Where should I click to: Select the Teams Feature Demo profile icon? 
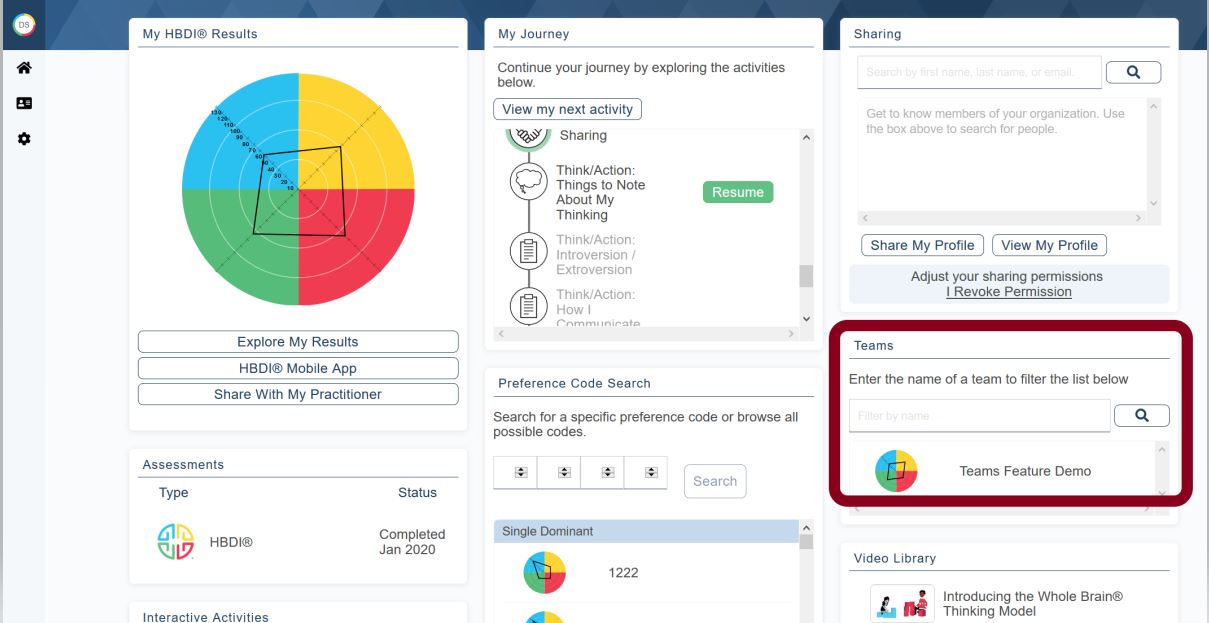[x=896, y=471]
